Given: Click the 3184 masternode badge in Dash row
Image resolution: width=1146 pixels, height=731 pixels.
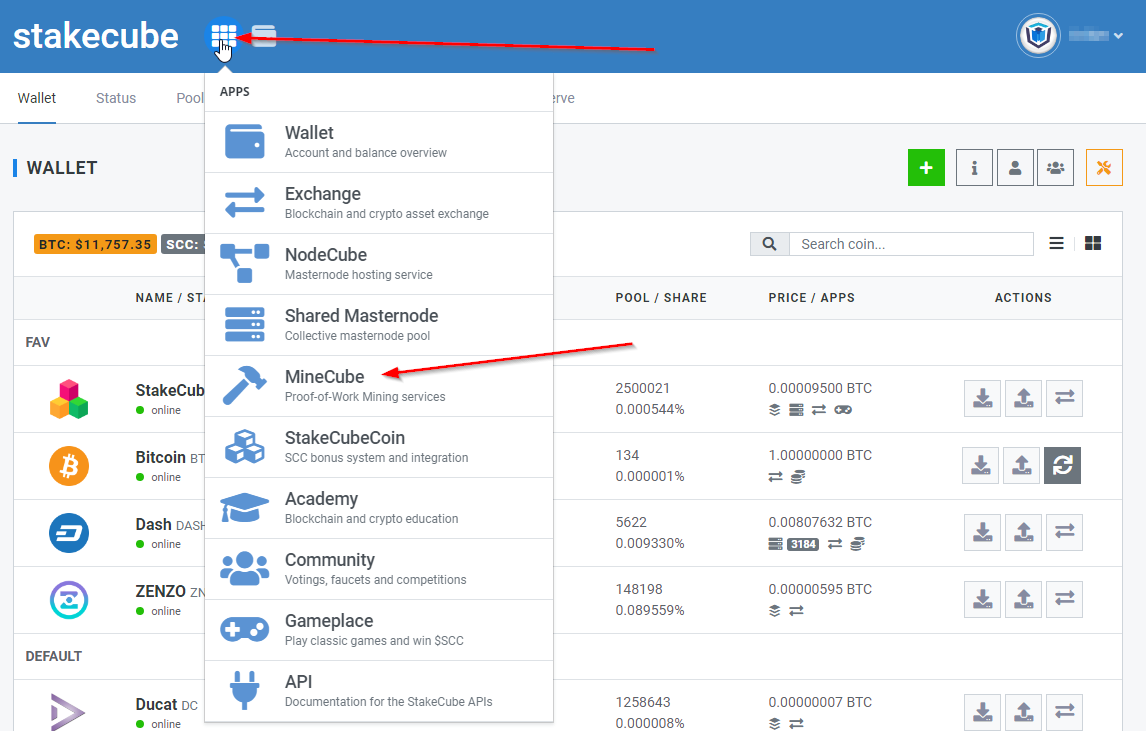Looking at the screenshot, I should coord(802,544).
